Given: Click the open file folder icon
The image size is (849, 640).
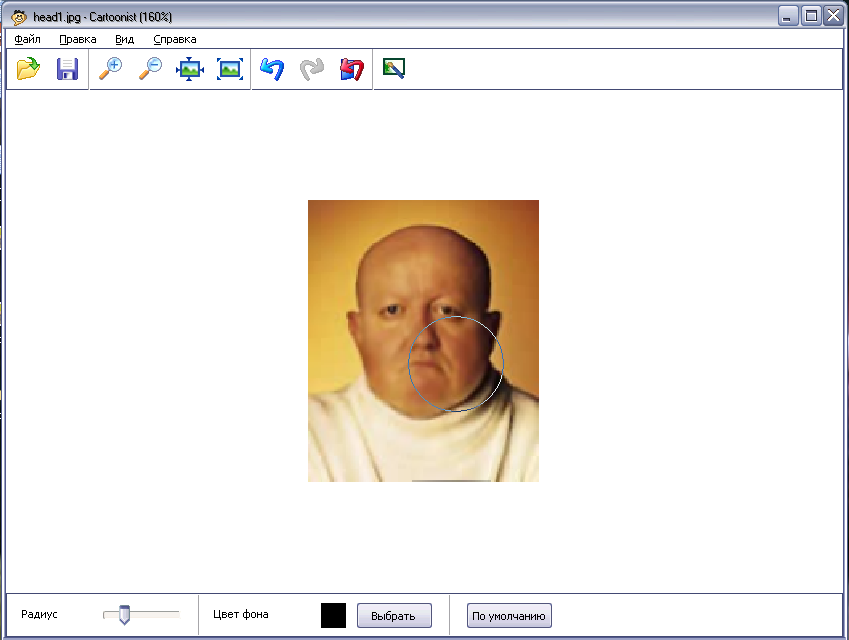Looking at the screenshot, I should coord(28,69).
